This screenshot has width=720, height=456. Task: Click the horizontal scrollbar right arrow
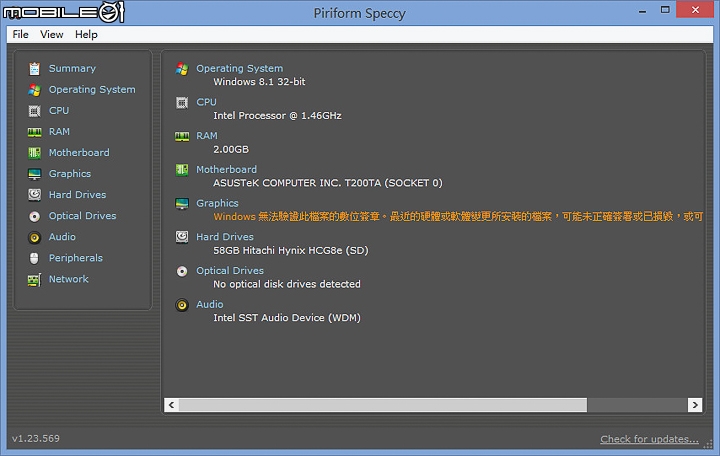point(695,405)
